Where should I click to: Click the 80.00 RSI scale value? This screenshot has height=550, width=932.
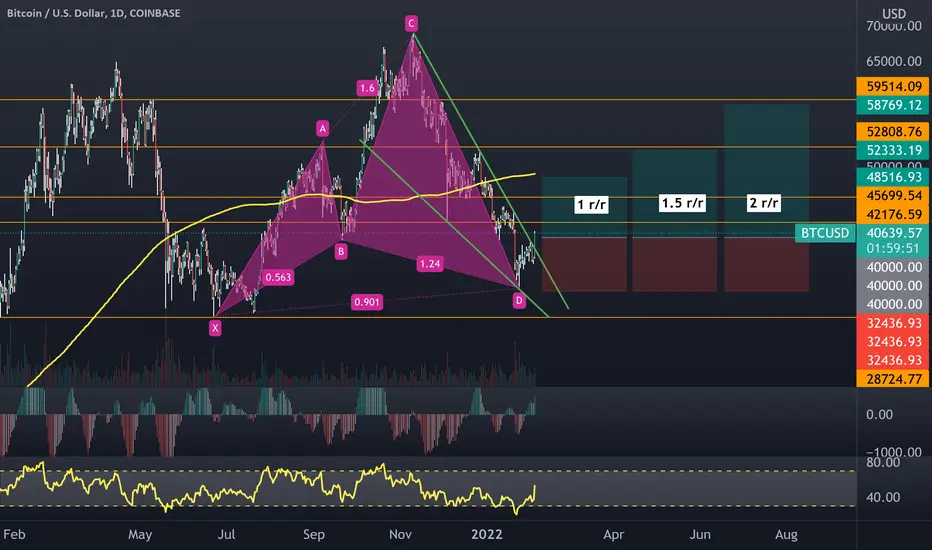pyautogui.click(x=883, y=462)
